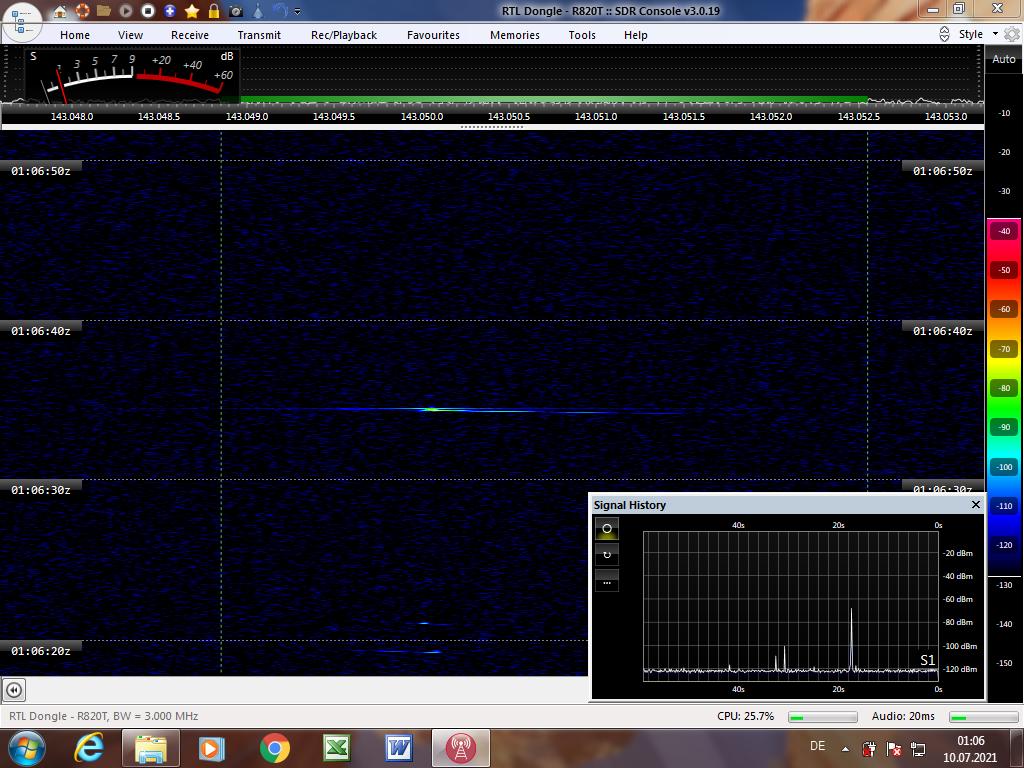This screenshot has height=768, width=1024.
Task: Click the blue cone icon in toolbar
Action: [x=258, y=11]
